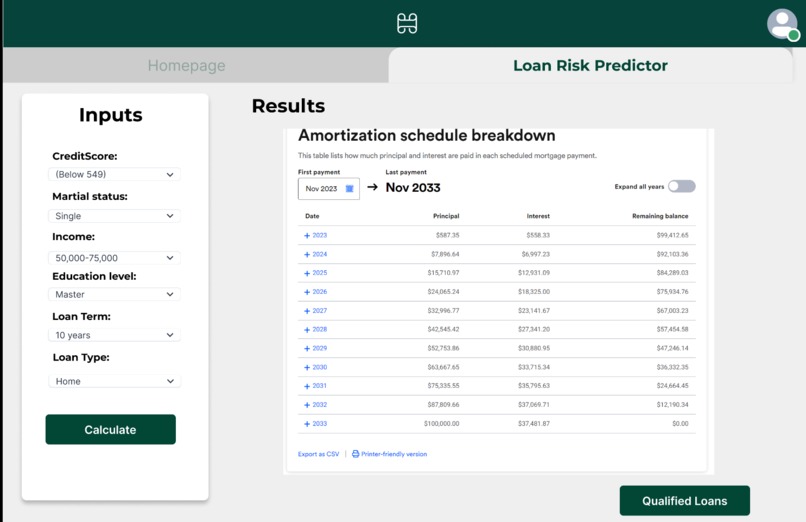
Task: Click the Export as CSV link
Action: tap(319, 454)
